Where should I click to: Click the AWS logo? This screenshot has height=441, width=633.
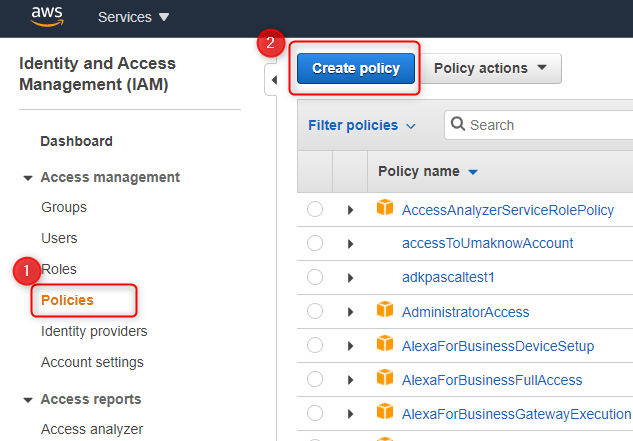click(x=47, y=17)
